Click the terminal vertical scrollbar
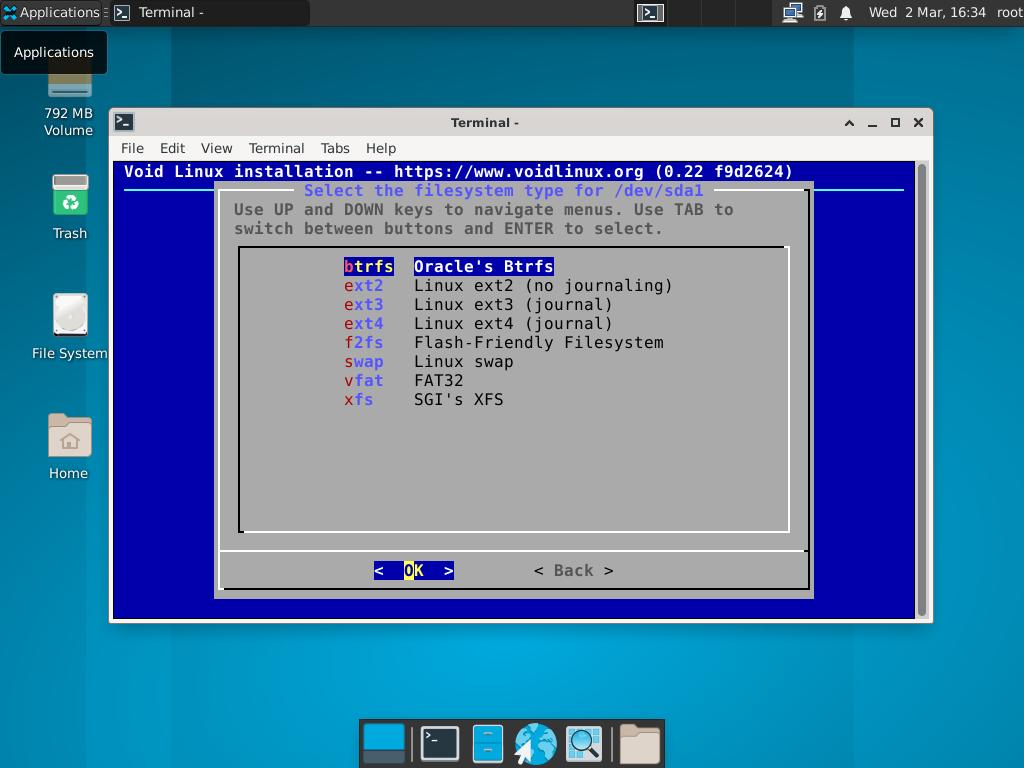1024x768 pixels. click(x=922, y=390)
